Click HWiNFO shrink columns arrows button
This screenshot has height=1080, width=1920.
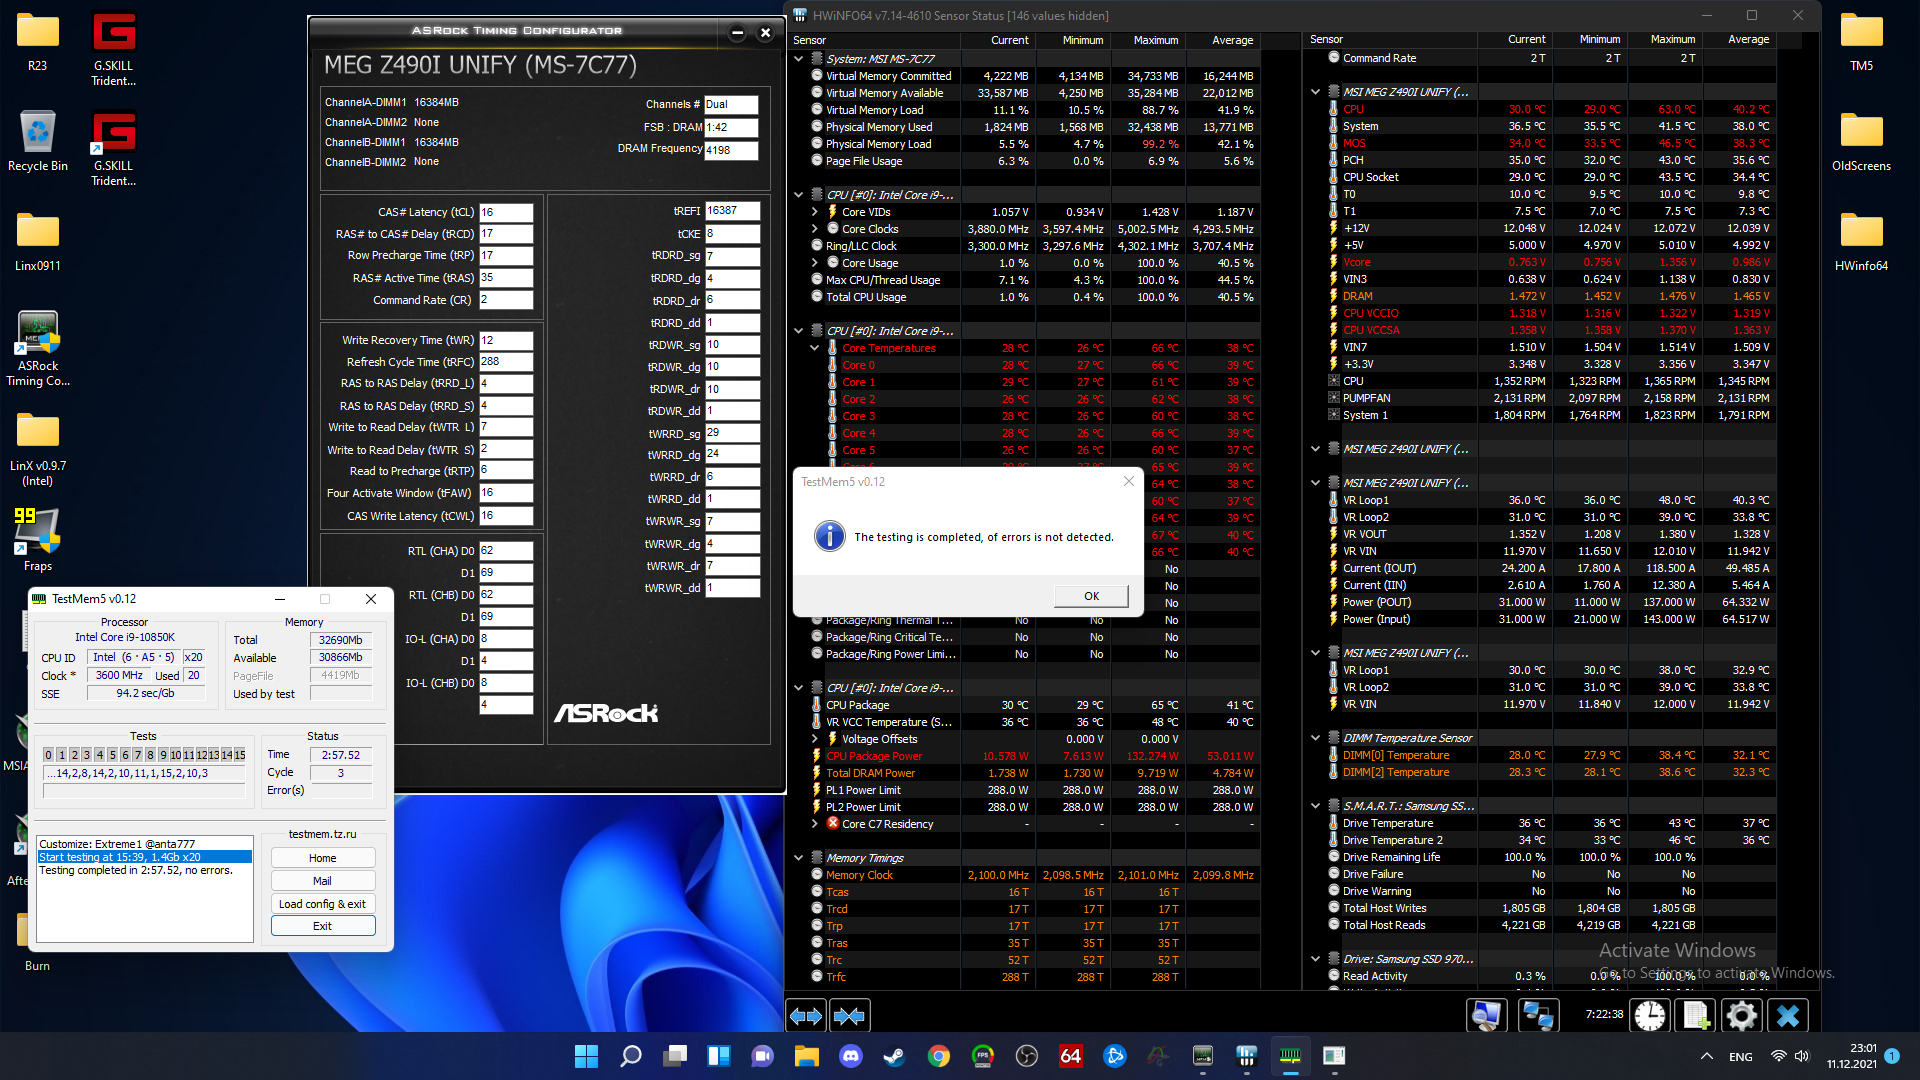[x=849, y=1016]
